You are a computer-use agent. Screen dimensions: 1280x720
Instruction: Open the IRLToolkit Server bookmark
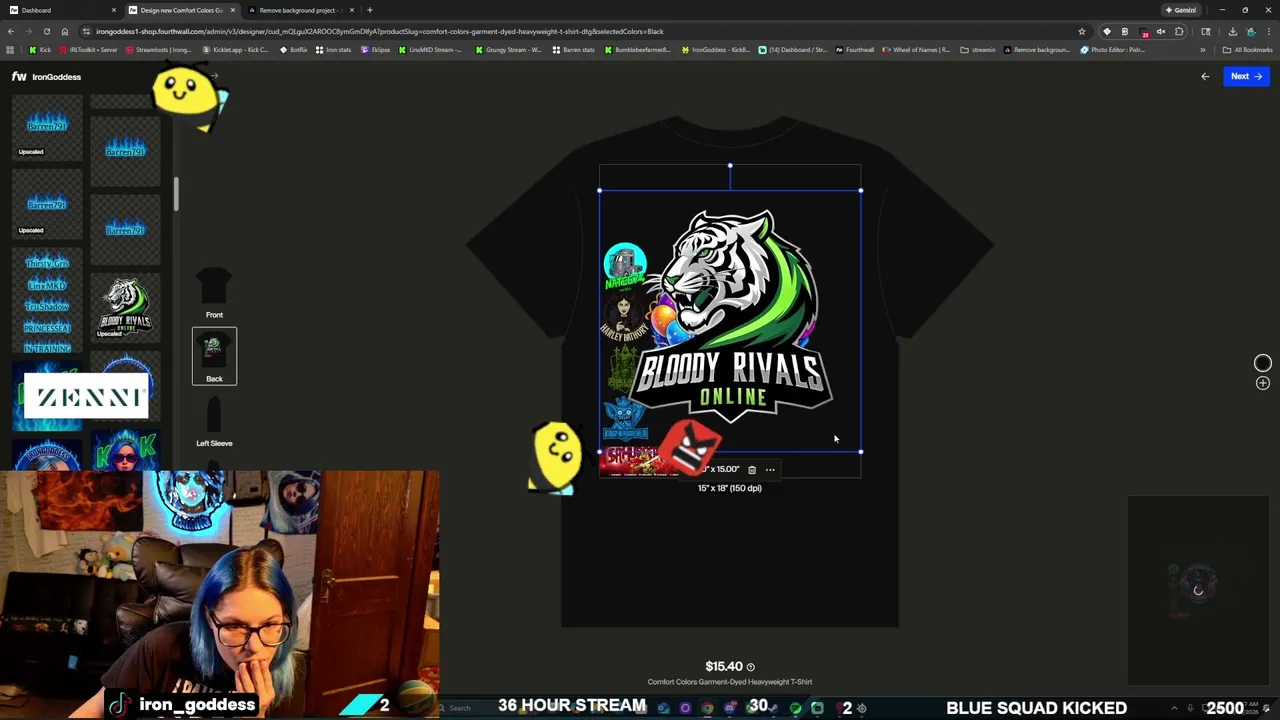[x=89, y=49]
